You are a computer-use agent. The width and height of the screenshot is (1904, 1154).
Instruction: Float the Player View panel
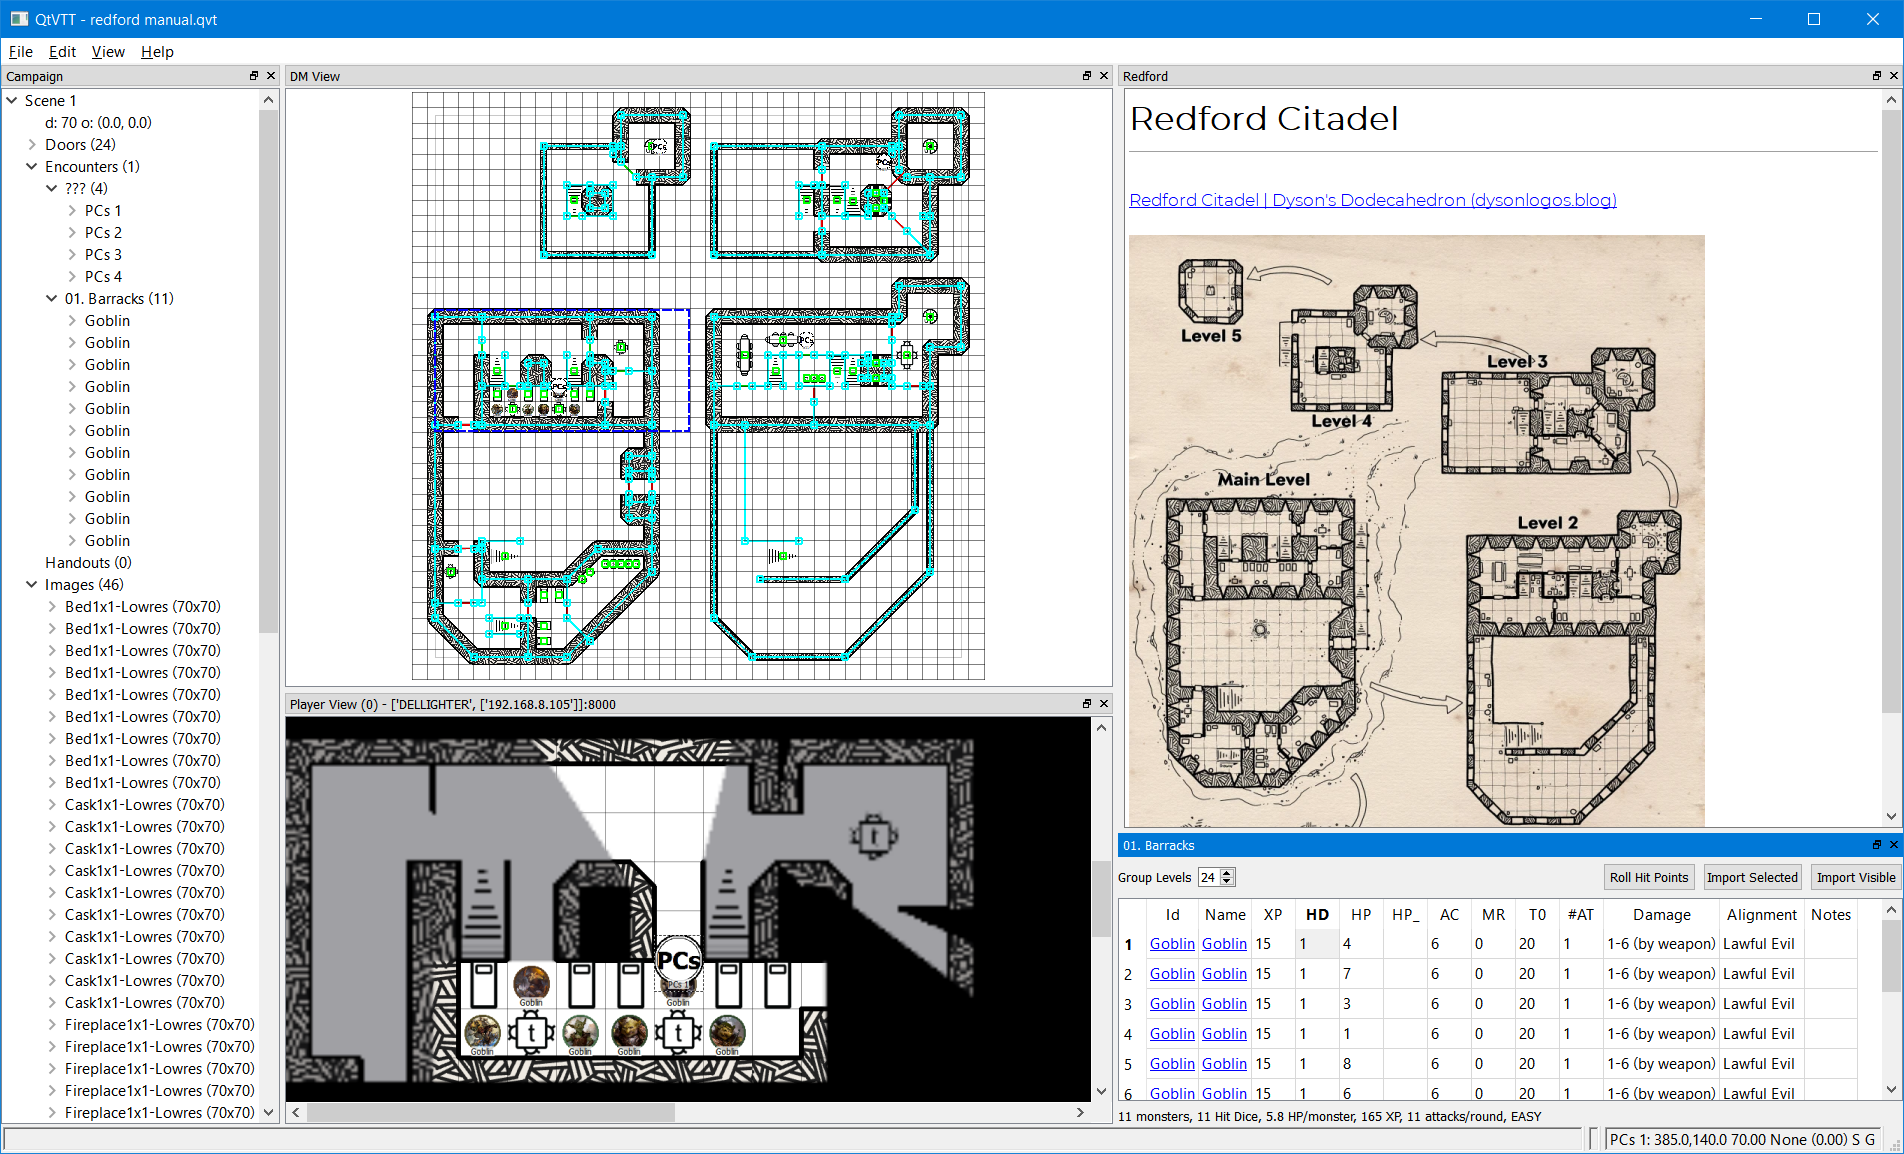(x=1087, y=704)
